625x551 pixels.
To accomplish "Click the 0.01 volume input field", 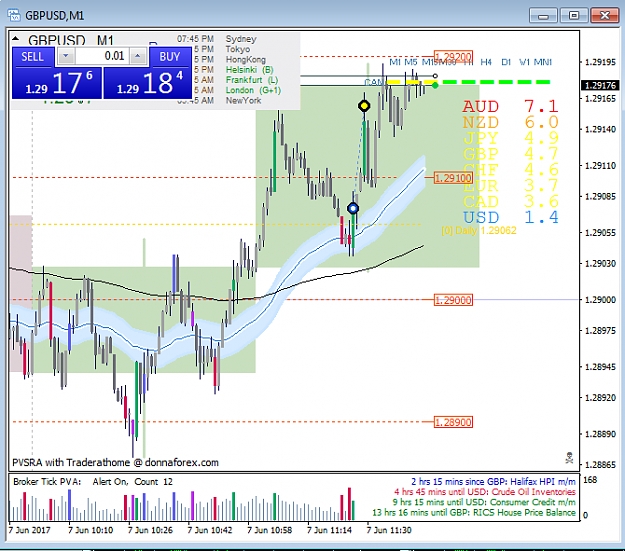I will 102,56.
